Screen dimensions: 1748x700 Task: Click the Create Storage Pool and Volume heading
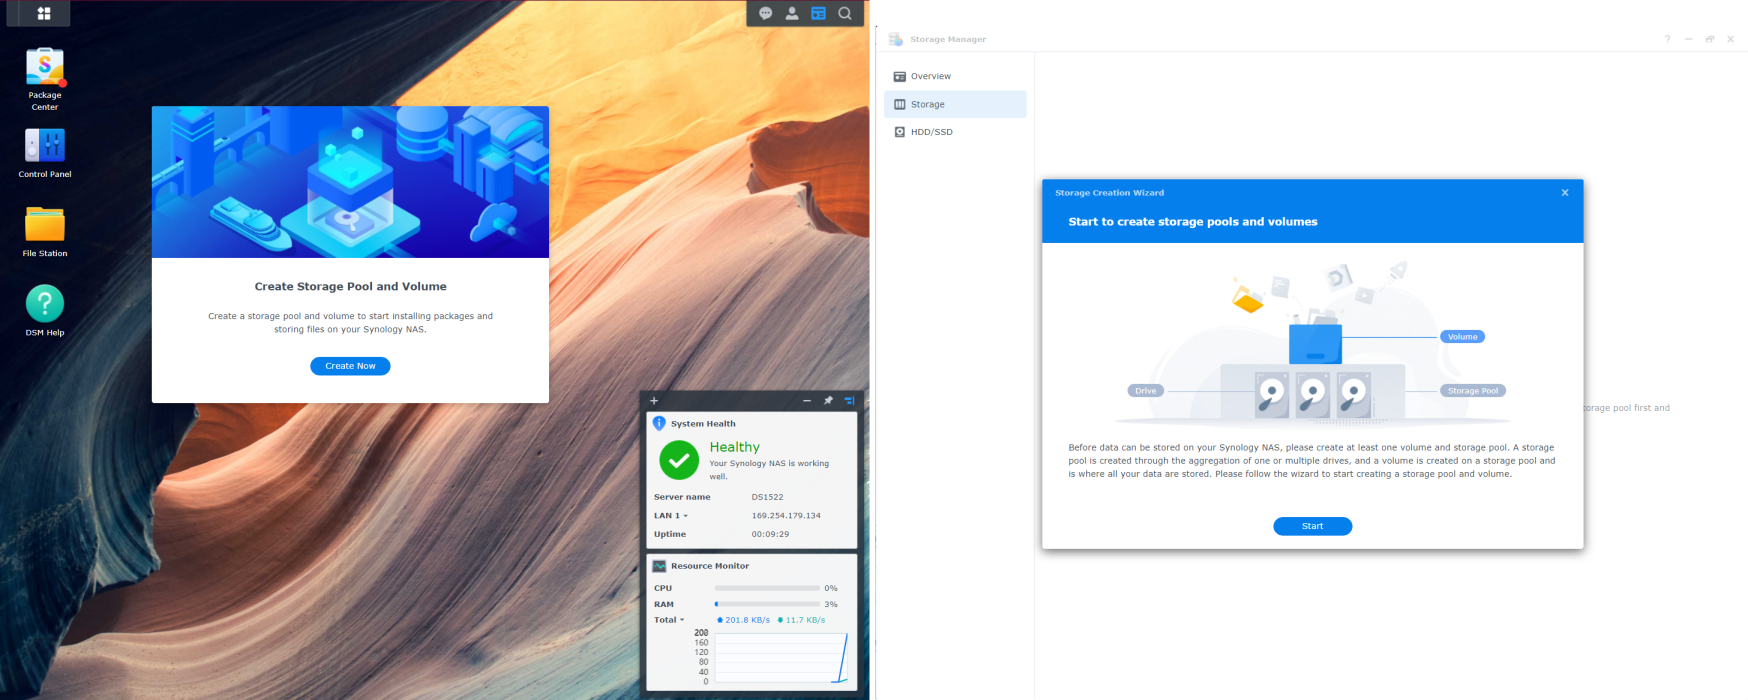(350, 286)
